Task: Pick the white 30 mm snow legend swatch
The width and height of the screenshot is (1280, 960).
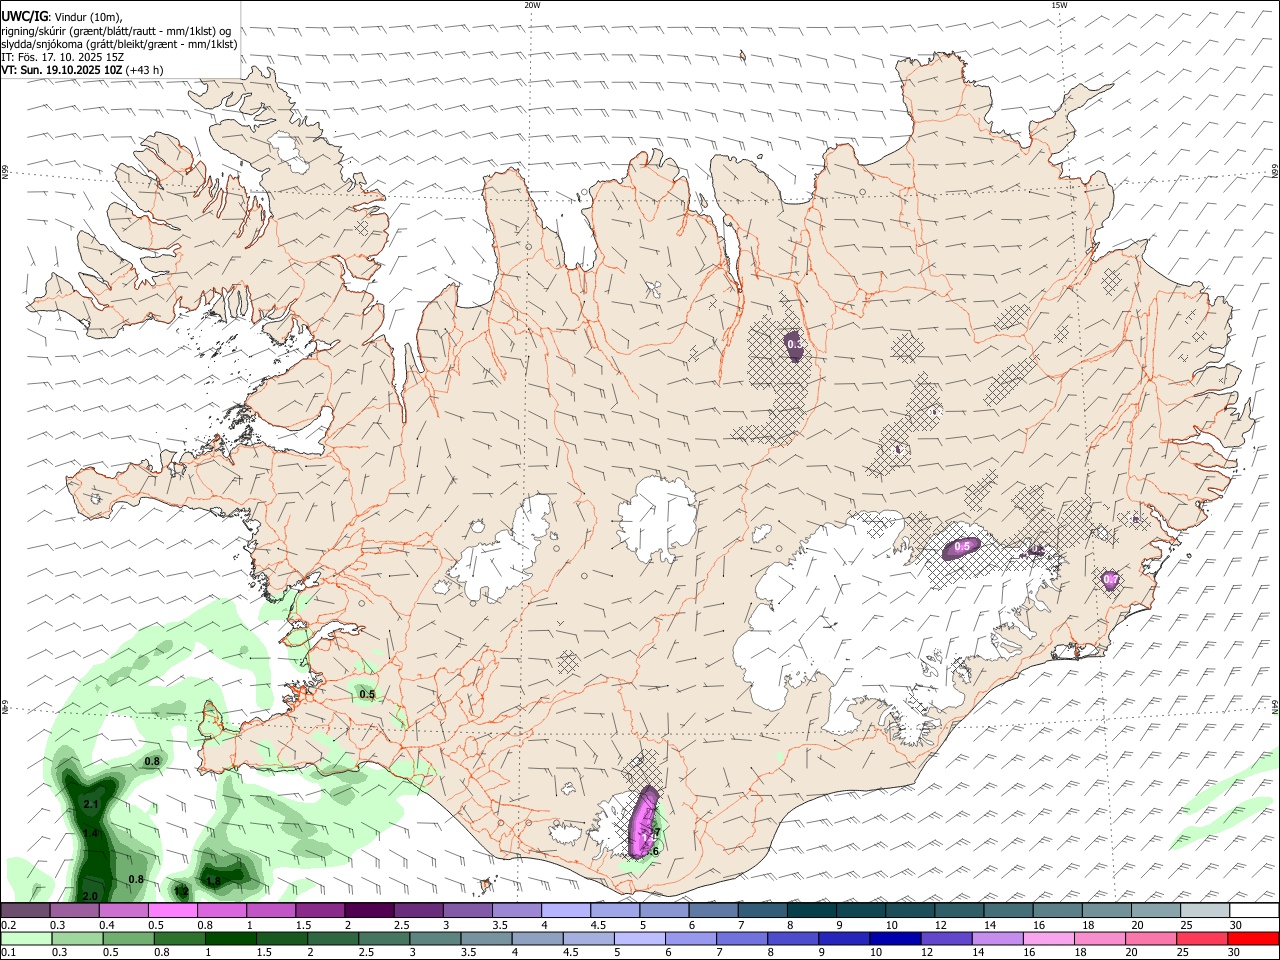Action: [1254, 910]
